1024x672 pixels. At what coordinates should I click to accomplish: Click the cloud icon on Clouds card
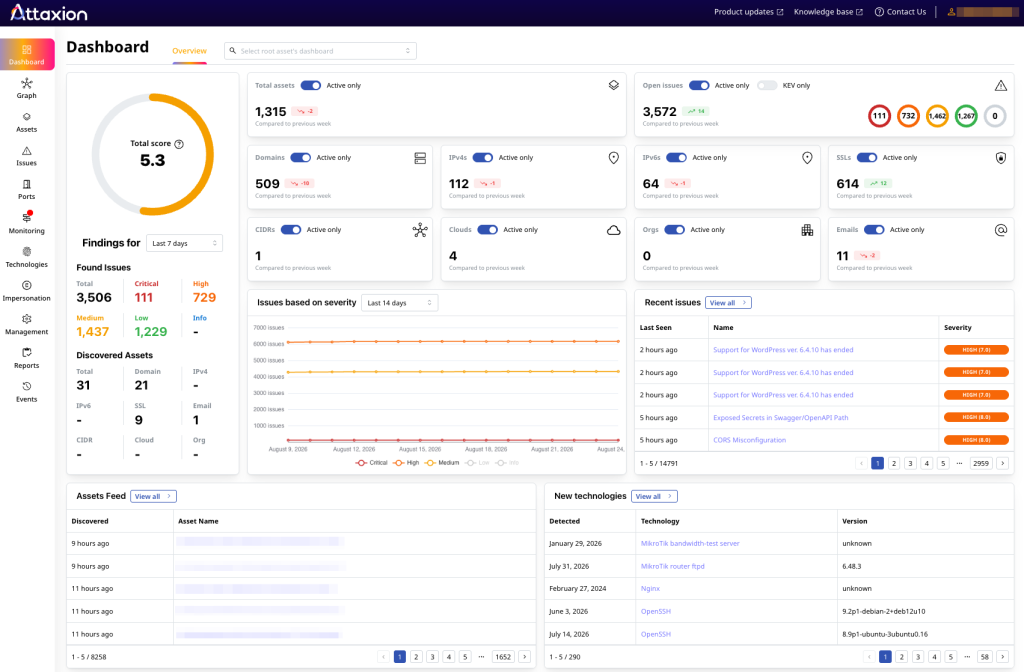(x=613, y=230)
